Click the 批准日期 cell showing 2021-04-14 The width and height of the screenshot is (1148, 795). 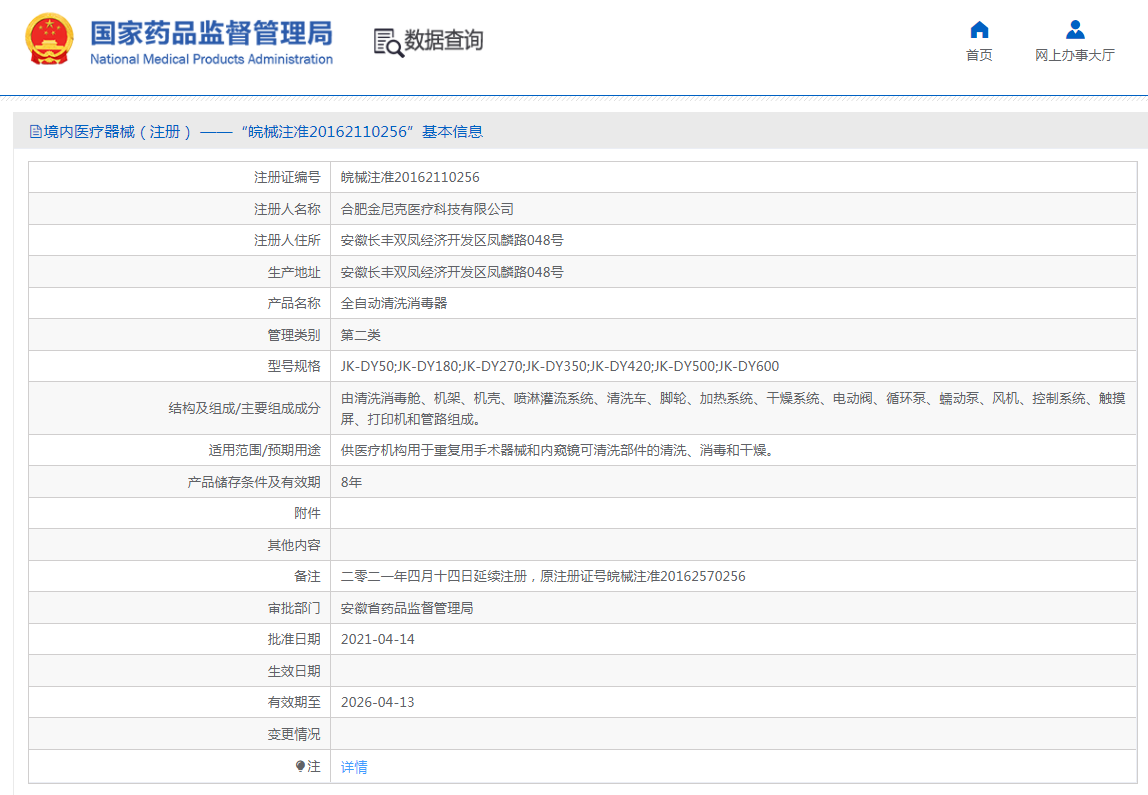(380, 638)
